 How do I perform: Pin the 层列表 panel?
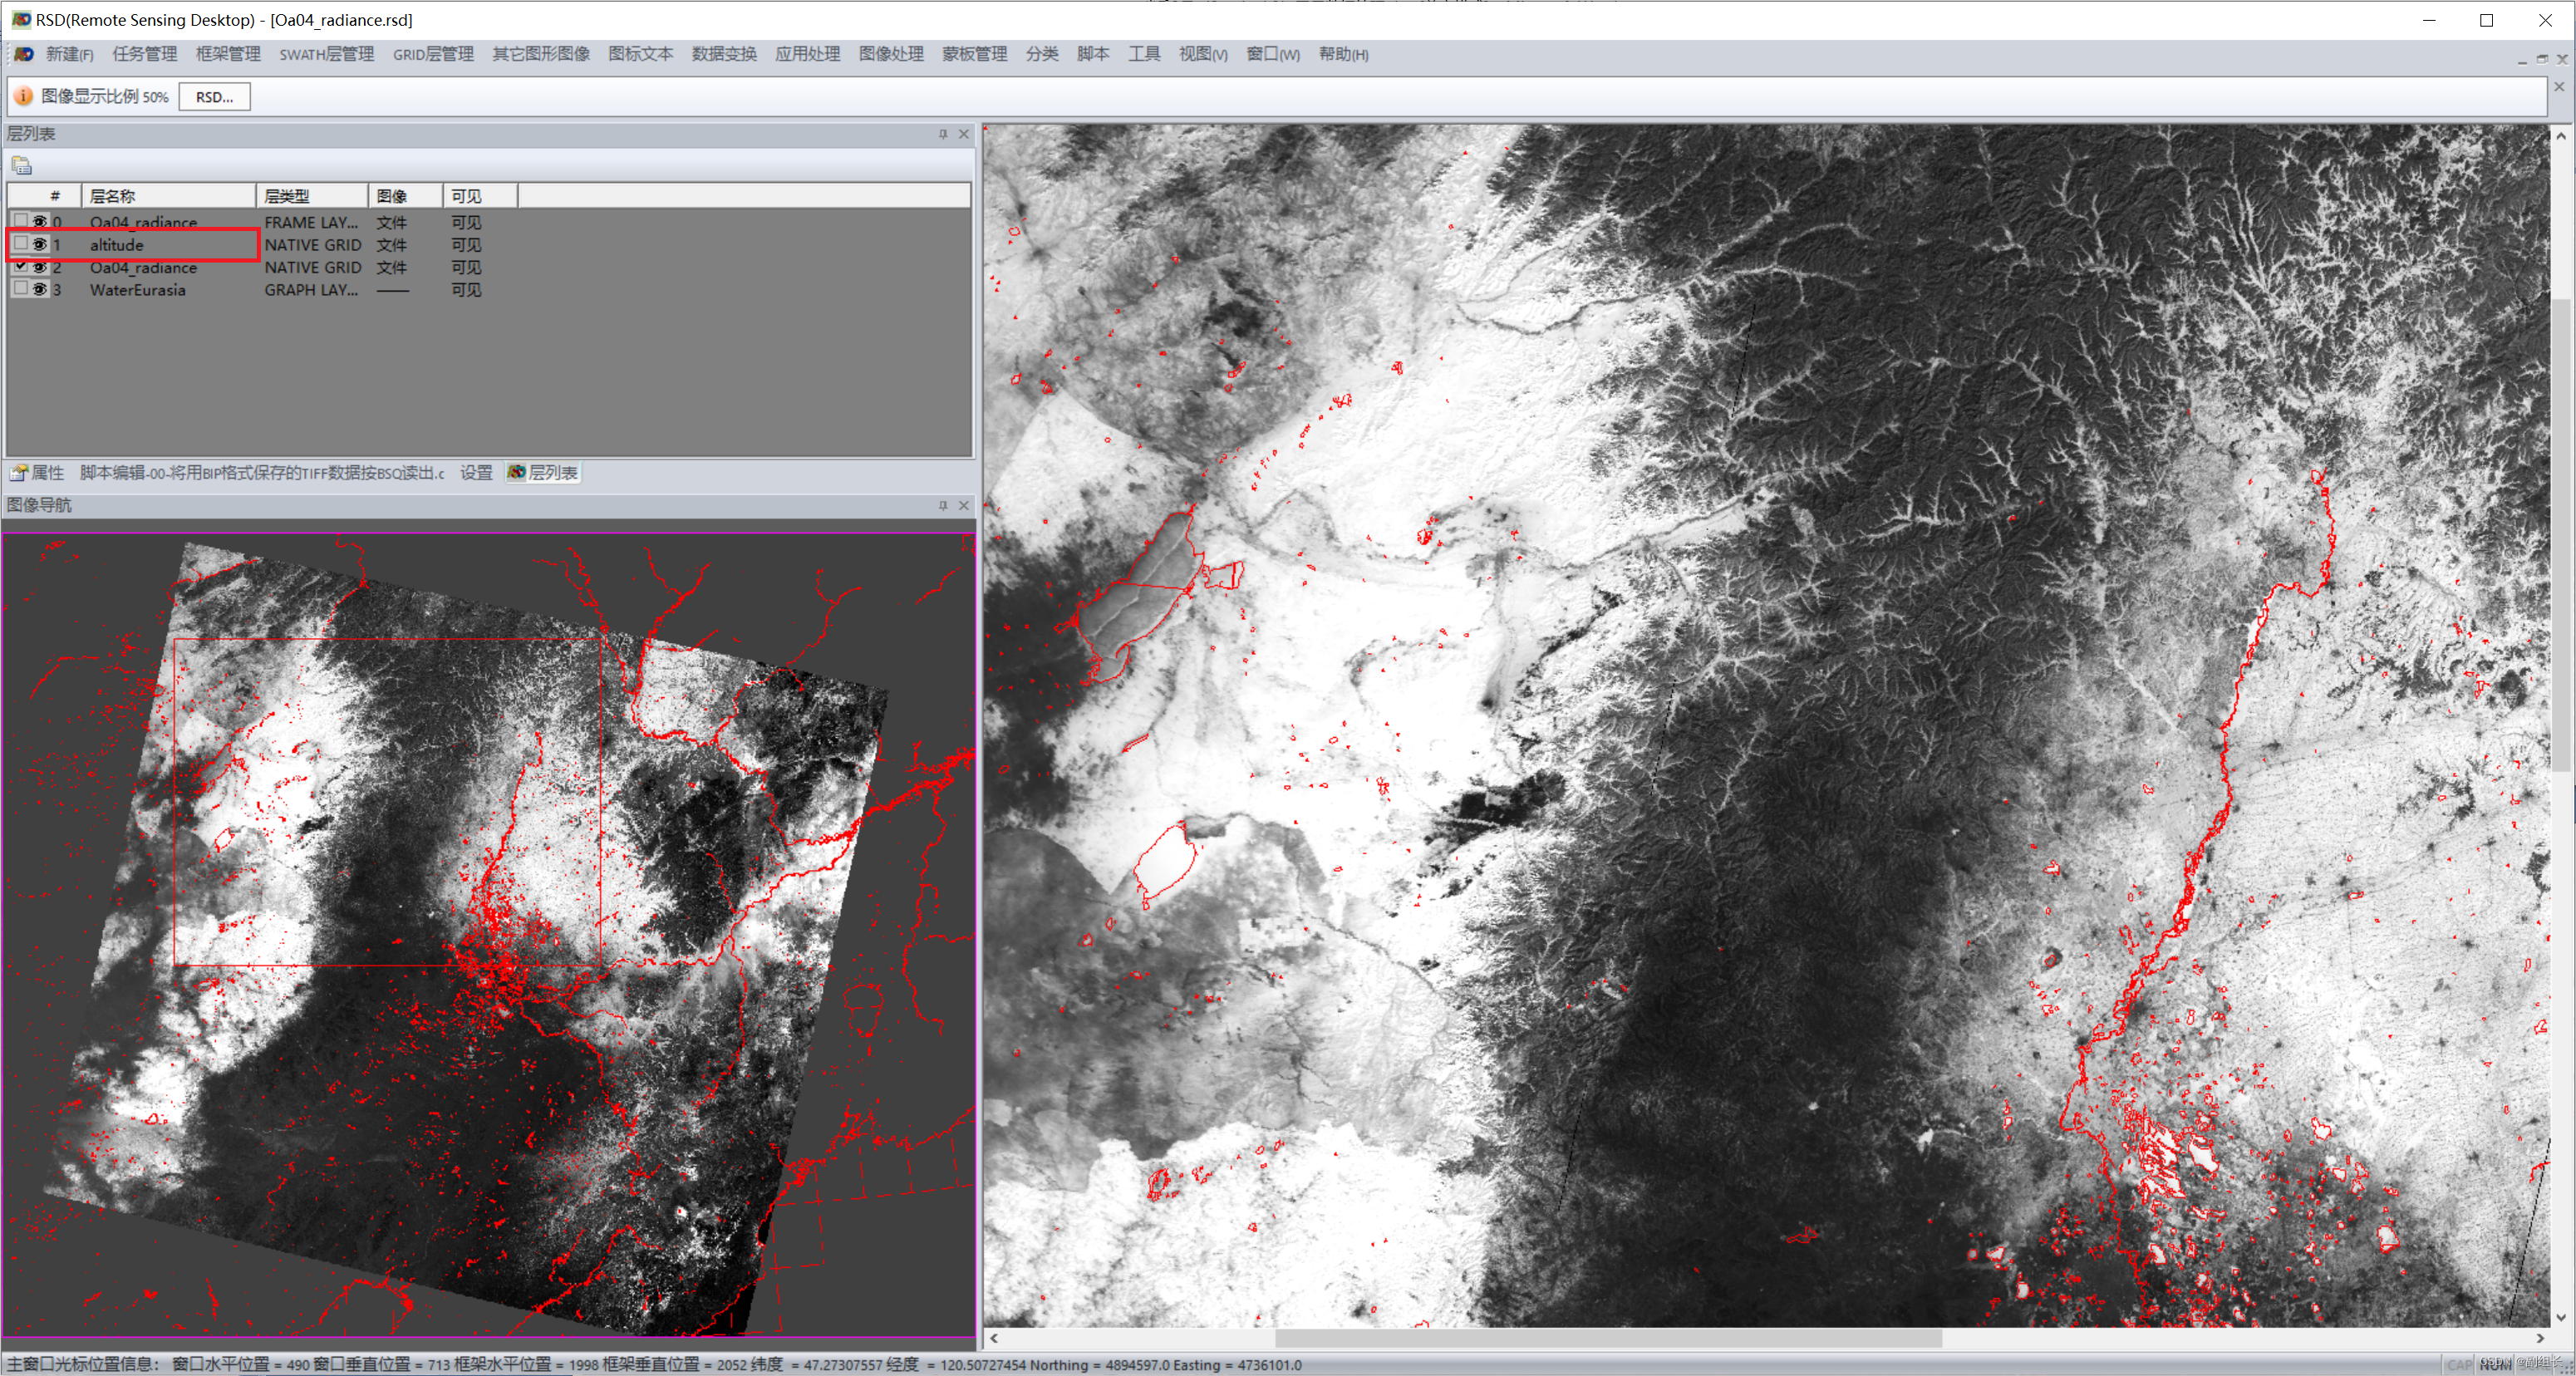(942, 134)
